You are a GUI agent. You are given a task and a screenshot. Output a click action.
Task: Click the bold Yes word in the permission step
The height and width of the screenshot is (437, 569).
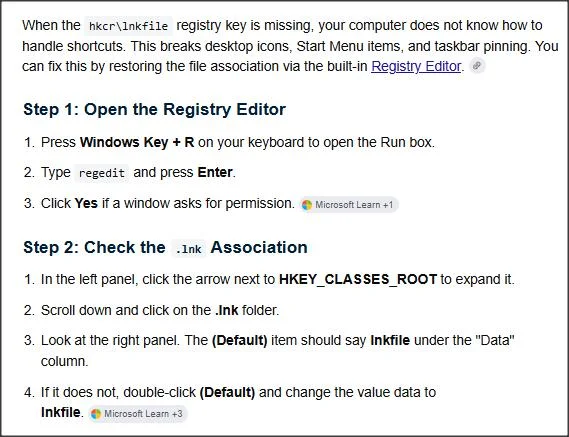tap(86, 203)
